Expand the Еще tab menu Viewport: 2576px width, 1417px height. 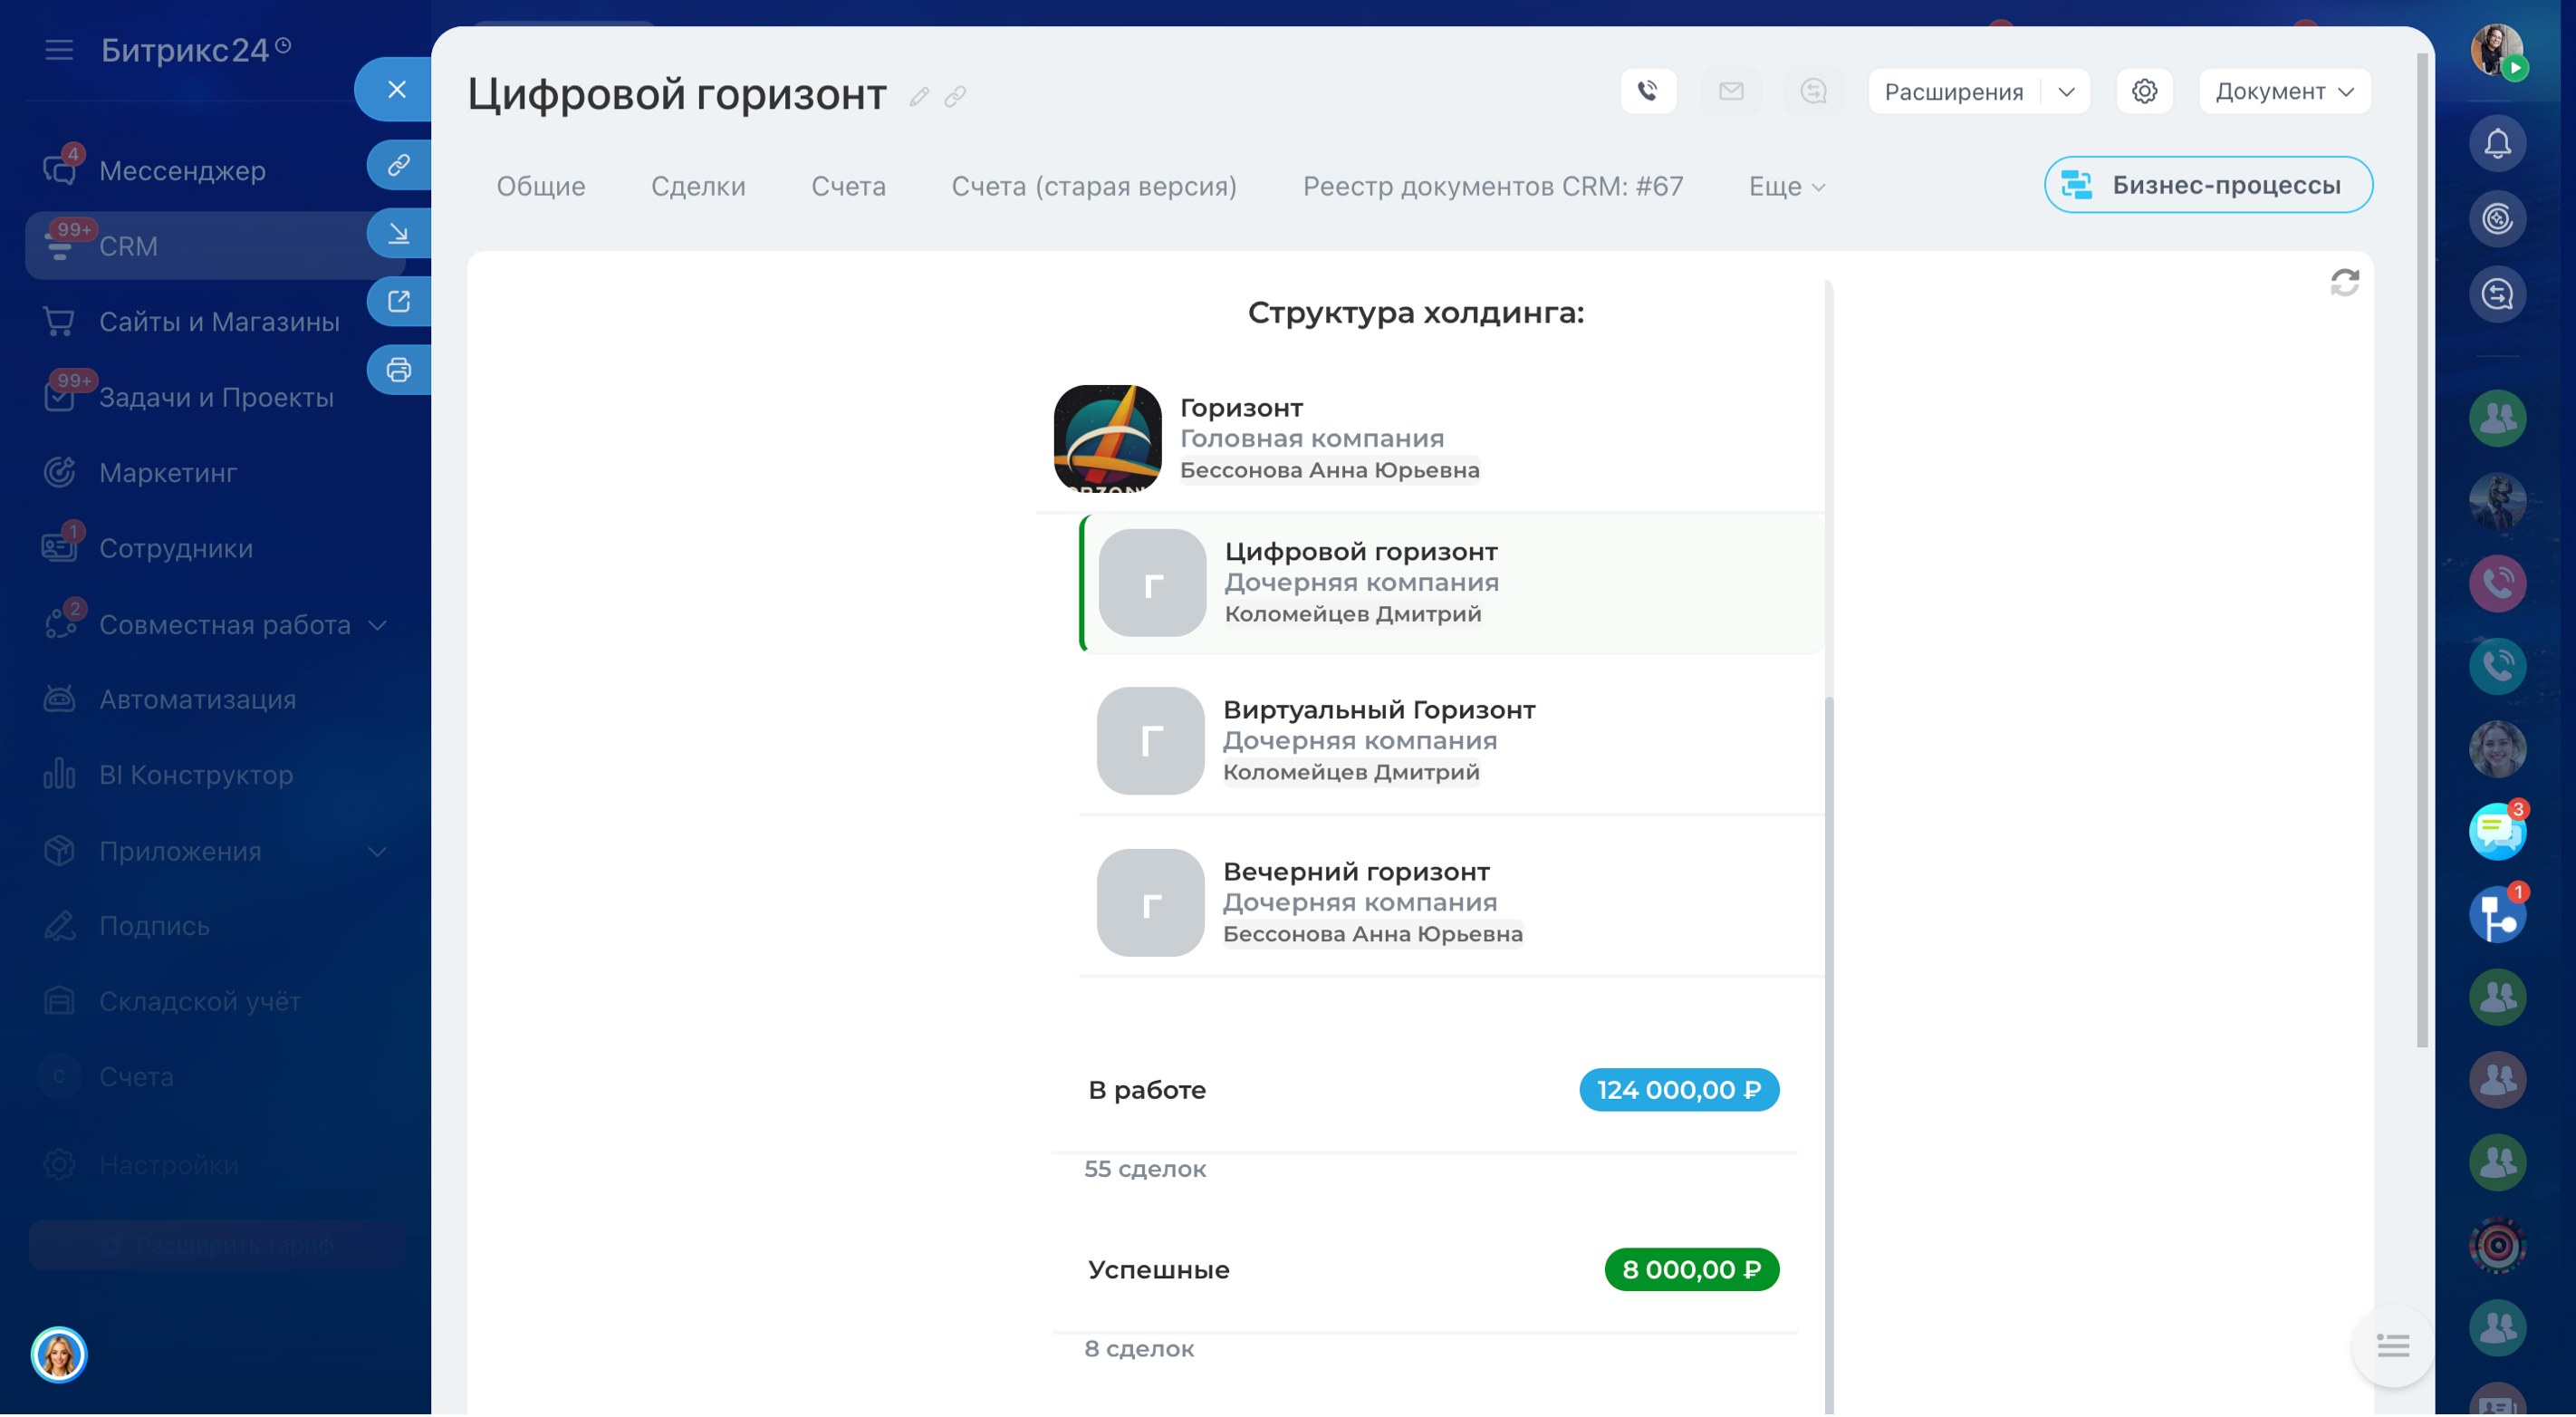point(1786,186)
